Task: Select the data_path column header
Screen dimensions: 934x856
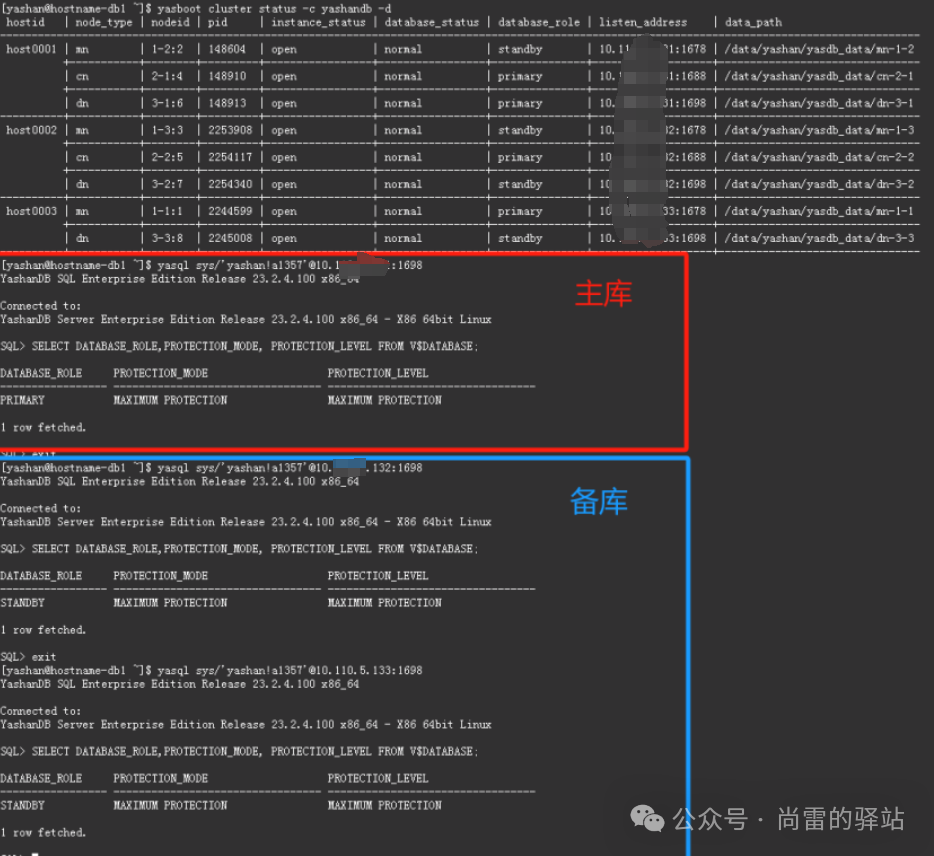Action: 753,23
